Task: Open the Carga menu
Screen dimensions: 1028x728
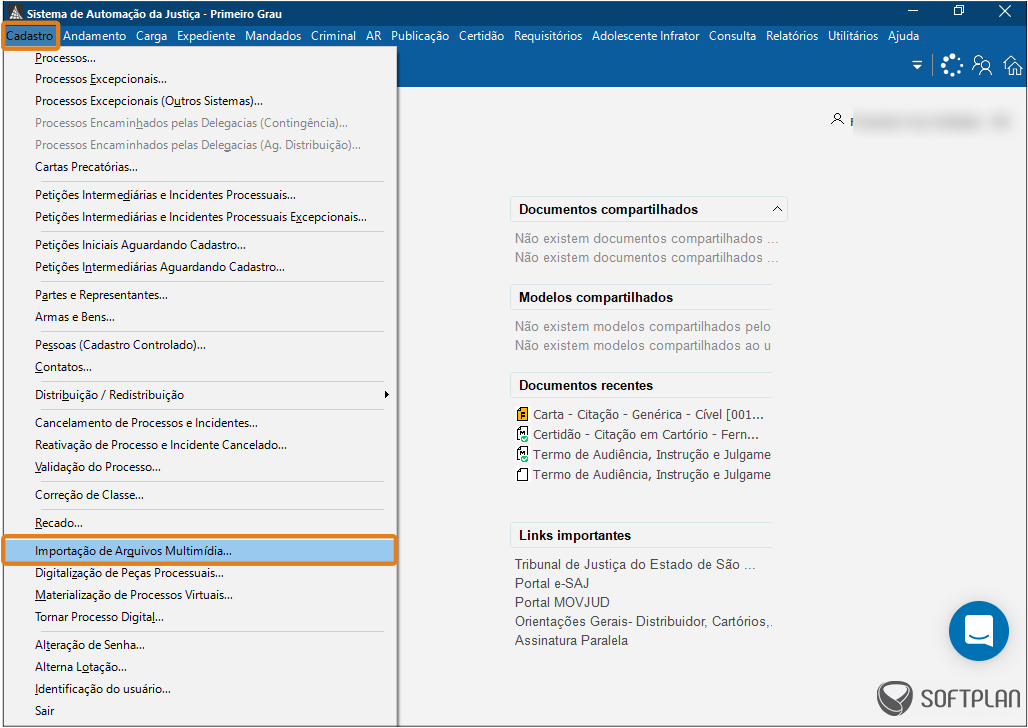Action: [151, 36]
